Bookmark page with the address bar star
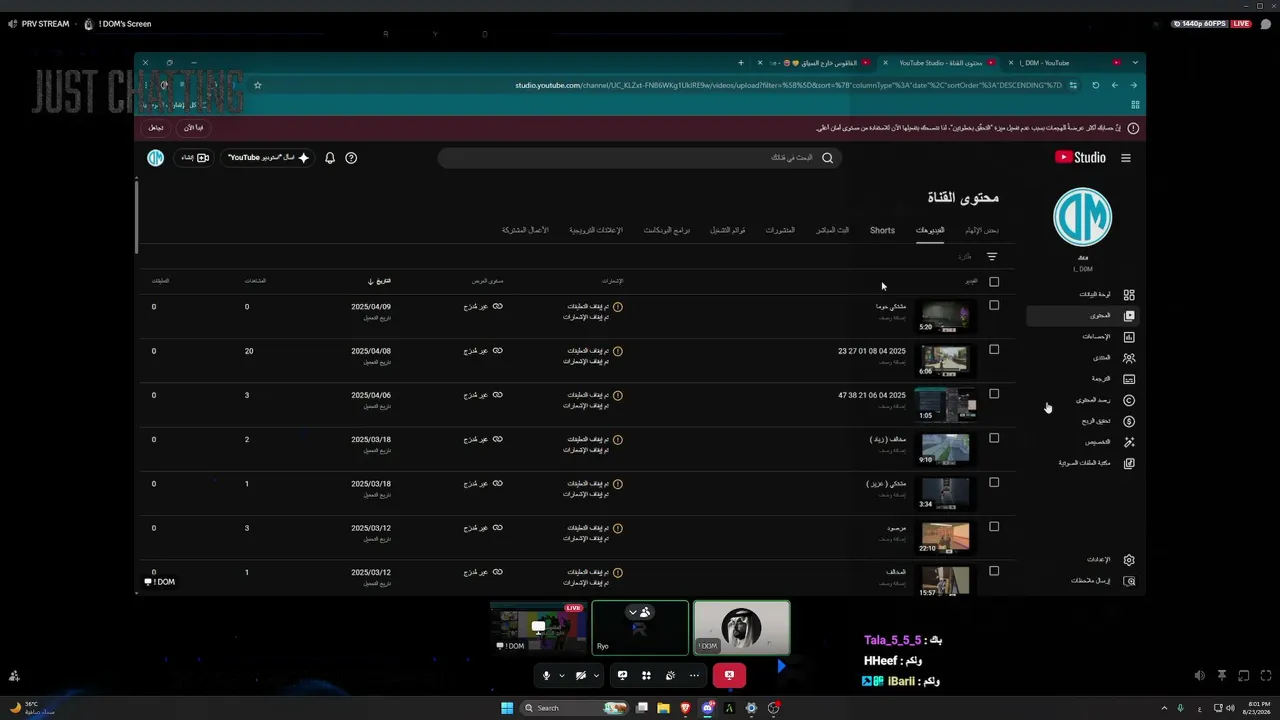The width and height of the screenshot is (1280, 720). coord(257,85)
